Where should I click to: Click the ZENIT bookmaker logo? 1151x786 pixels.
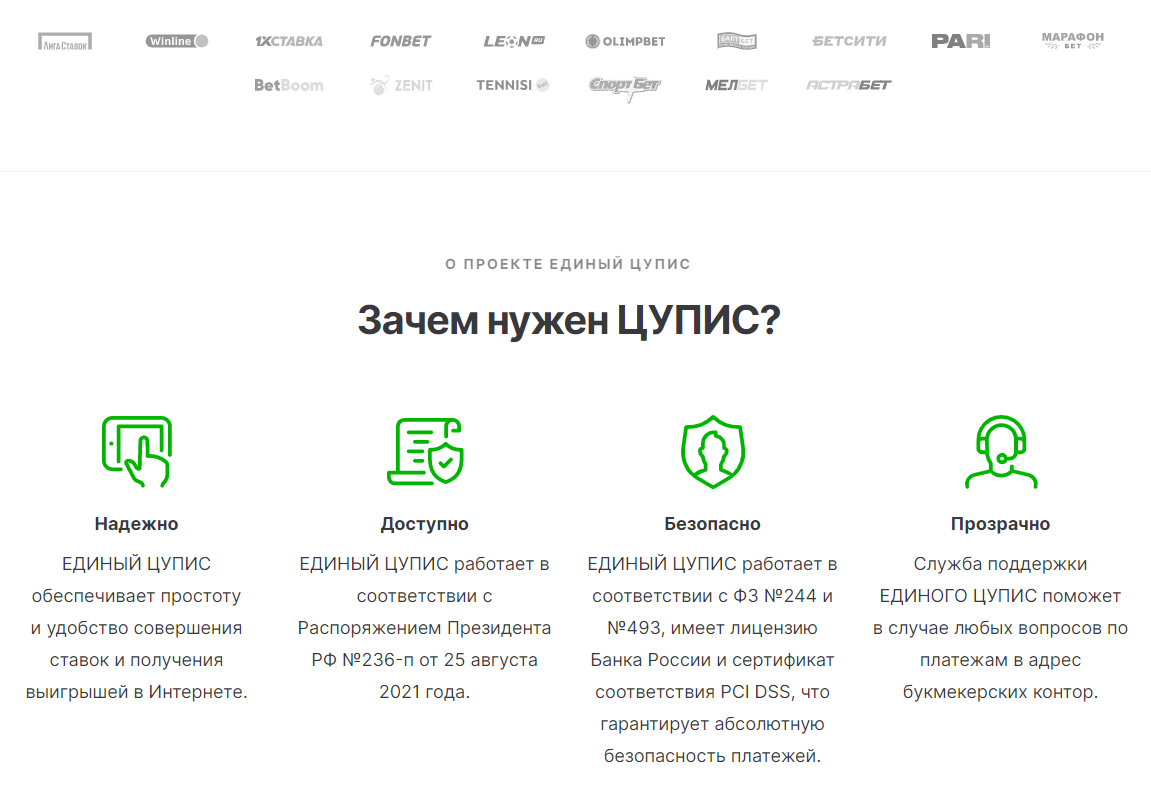(401, 85)
